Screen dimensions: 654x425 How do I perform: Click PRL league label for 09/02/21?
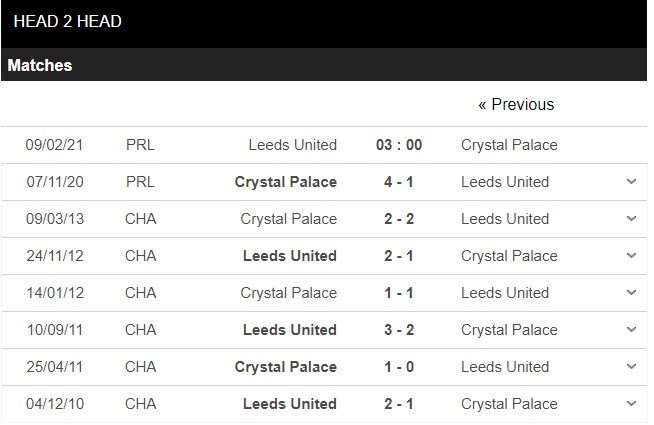pyautogui.click(x=140, y=145)
